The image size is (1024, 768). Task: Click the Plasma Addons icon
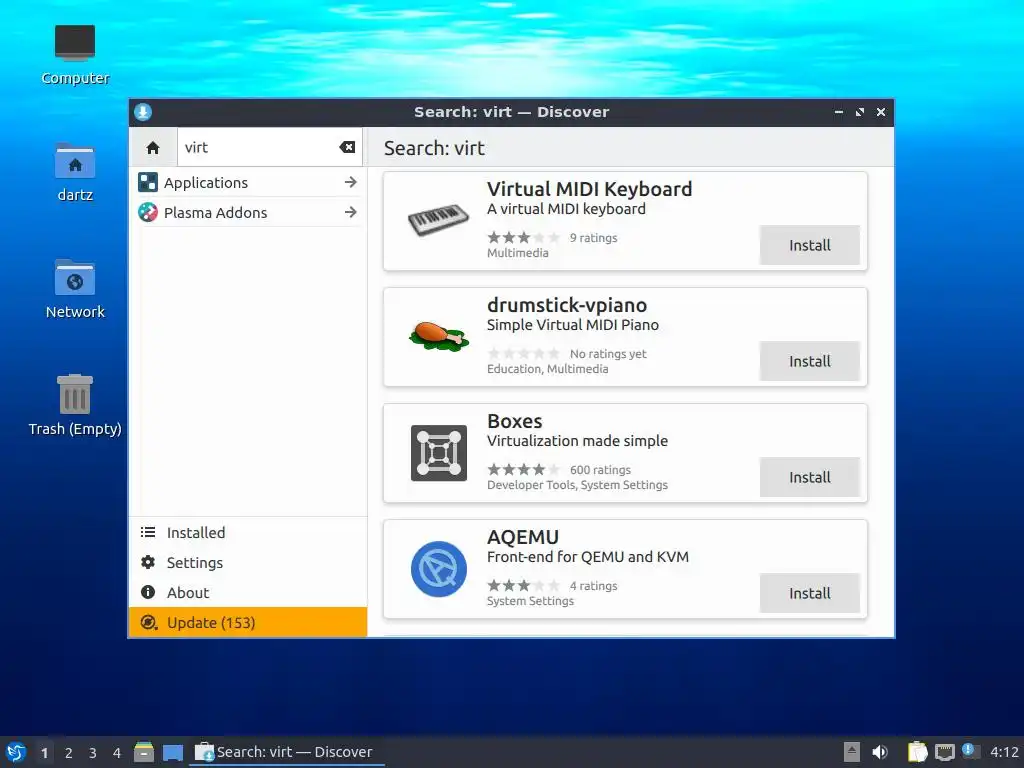pyautogui.click(x=148, y=212)
